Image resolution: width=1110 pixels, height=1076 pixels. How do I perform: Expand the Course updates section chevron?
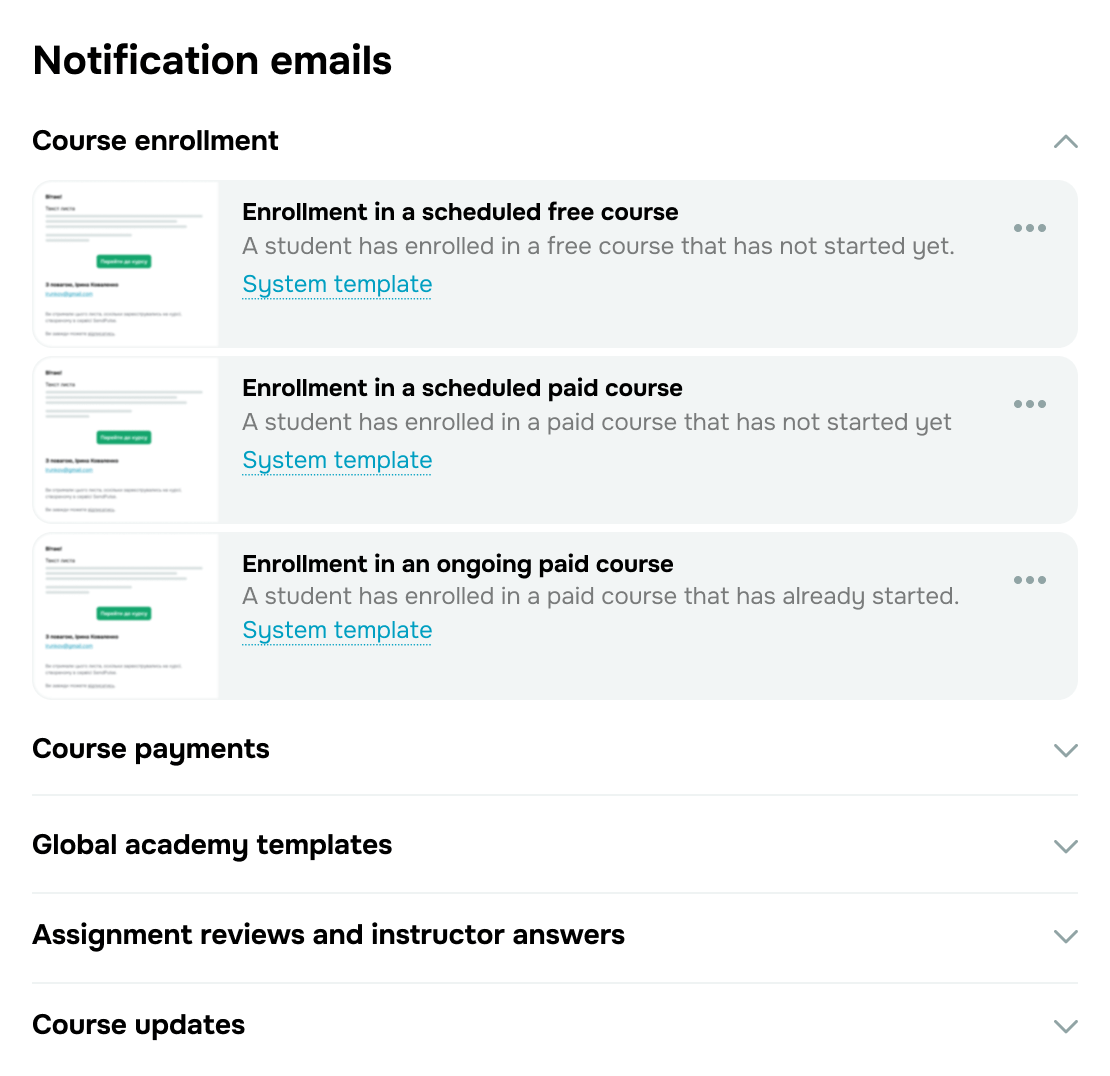click(1065, 1026)
